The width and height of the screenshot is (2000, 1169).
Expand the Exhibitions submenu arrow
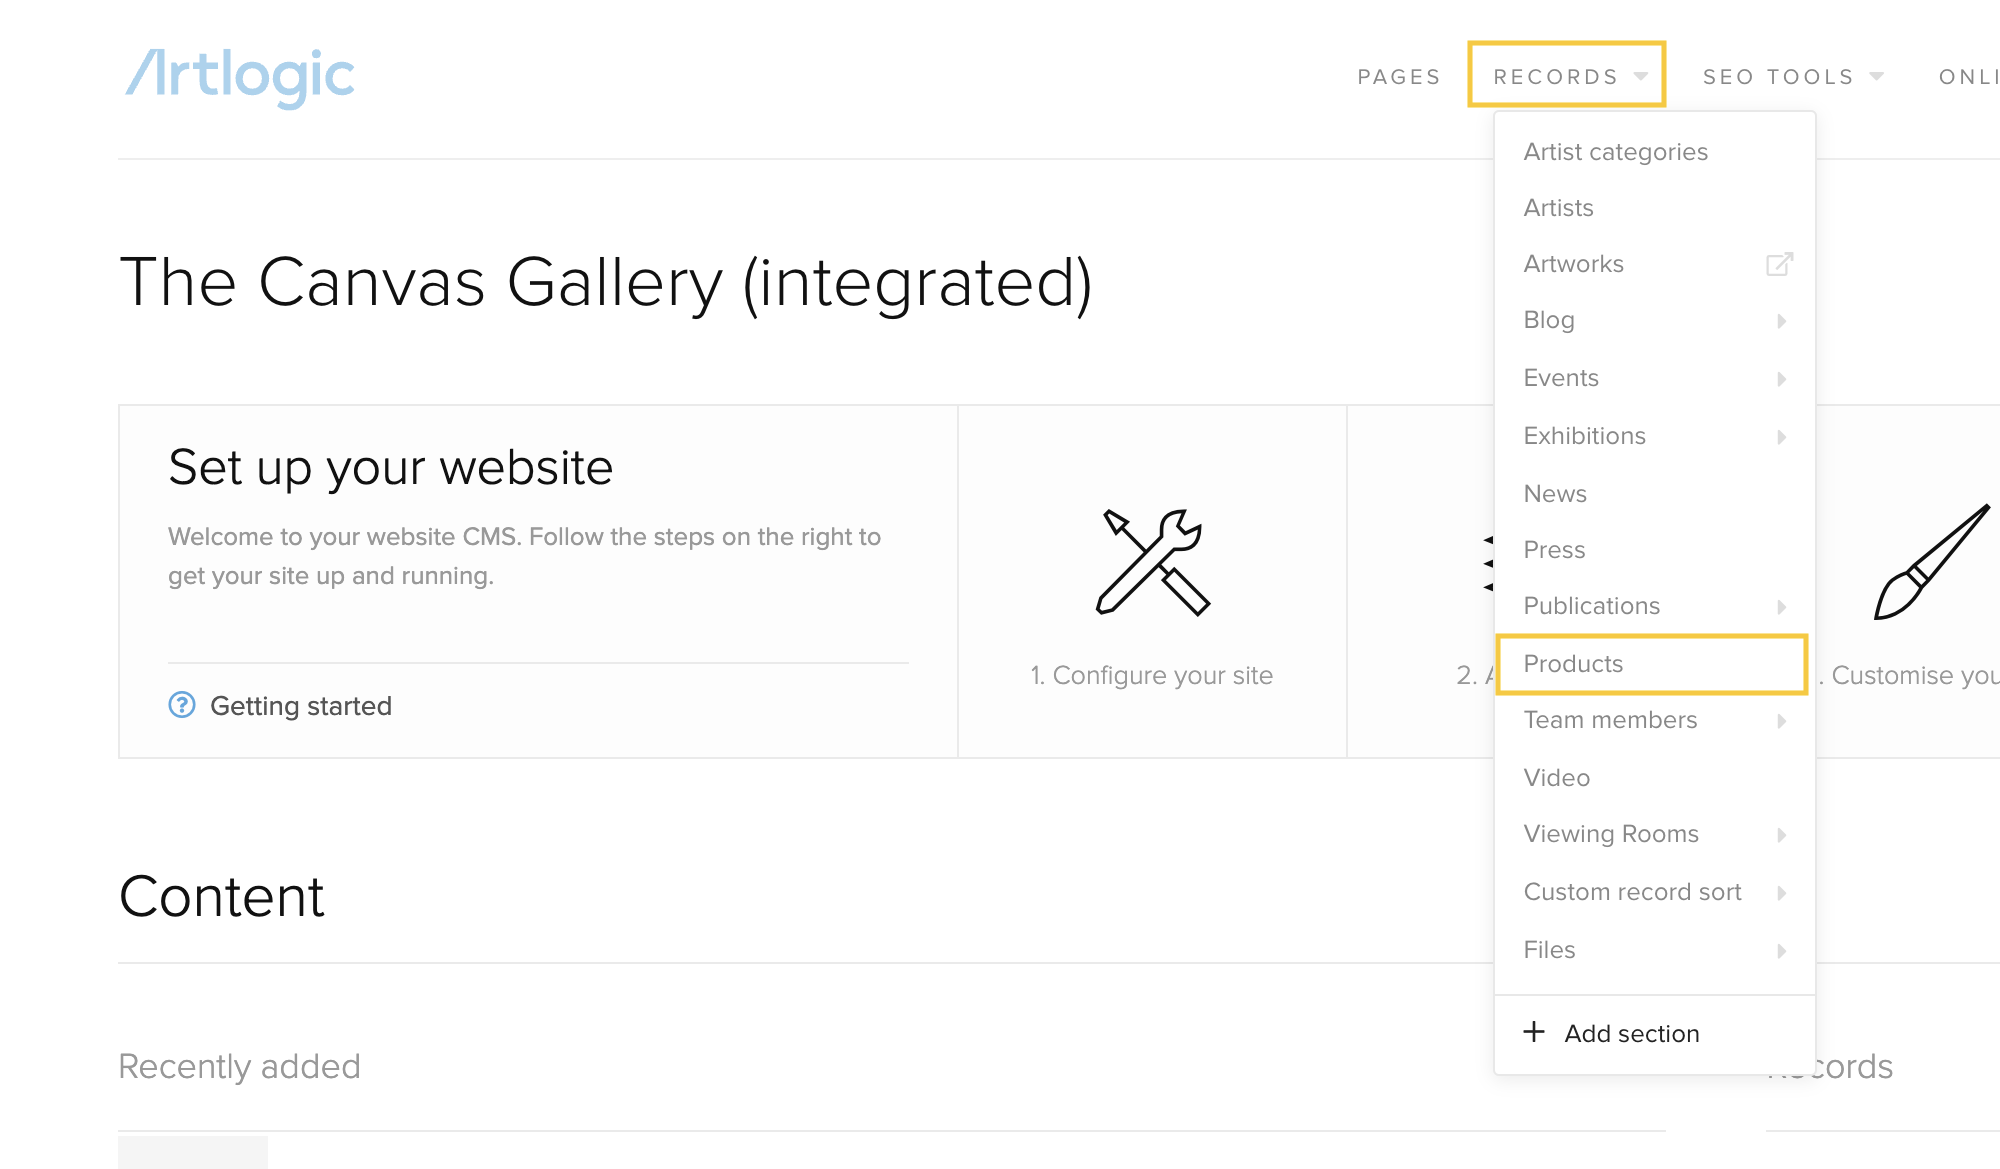[1782, 437]
